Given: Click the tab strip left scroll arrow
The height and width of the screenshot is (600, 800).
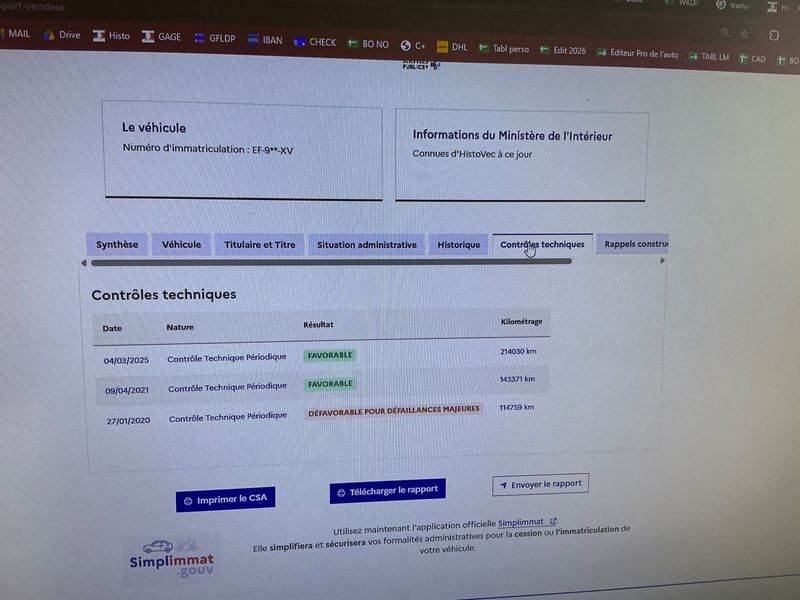Looking at the screenshot, I should coord(84,263).
